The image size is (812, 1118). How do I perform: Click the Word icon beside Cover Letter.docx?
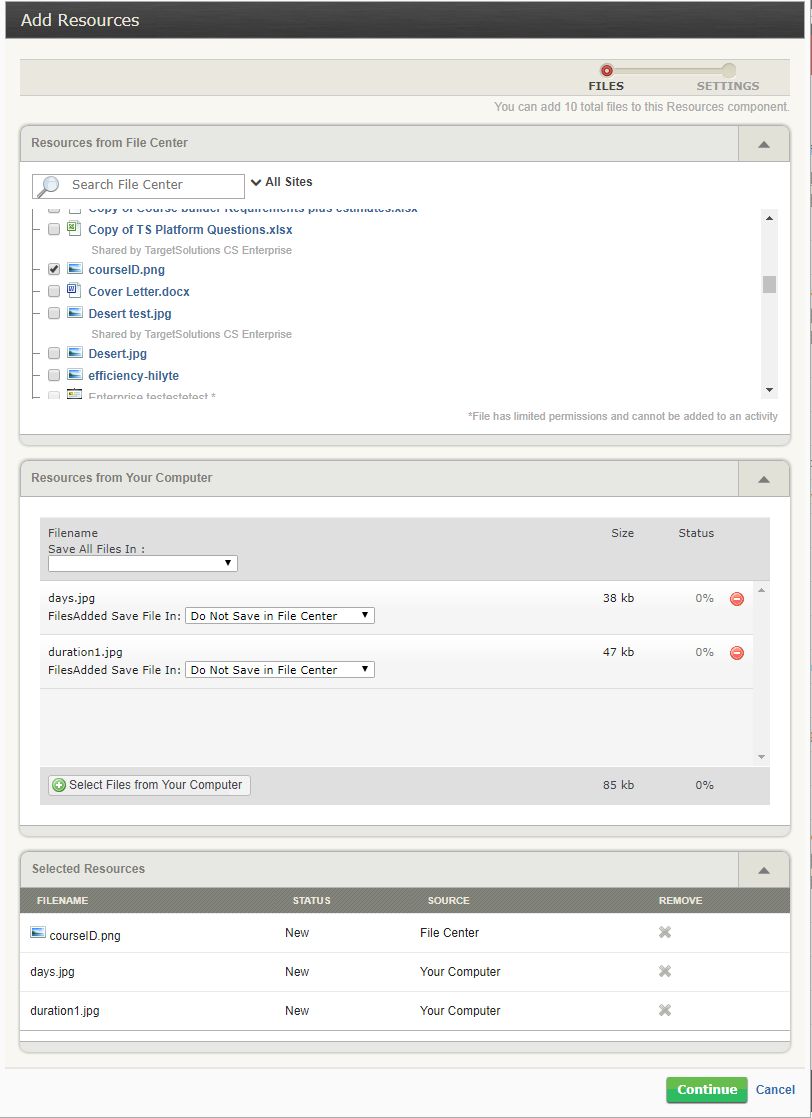tap(73, 291)
